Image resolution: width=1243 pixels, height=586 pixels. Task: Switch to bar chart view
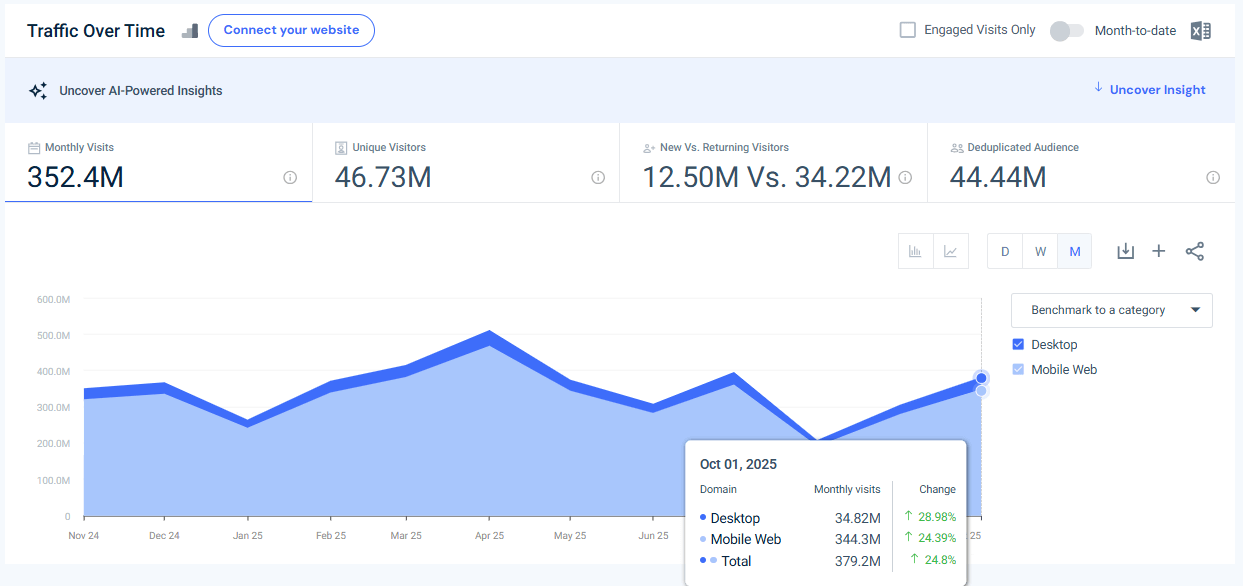pos(915,251)
